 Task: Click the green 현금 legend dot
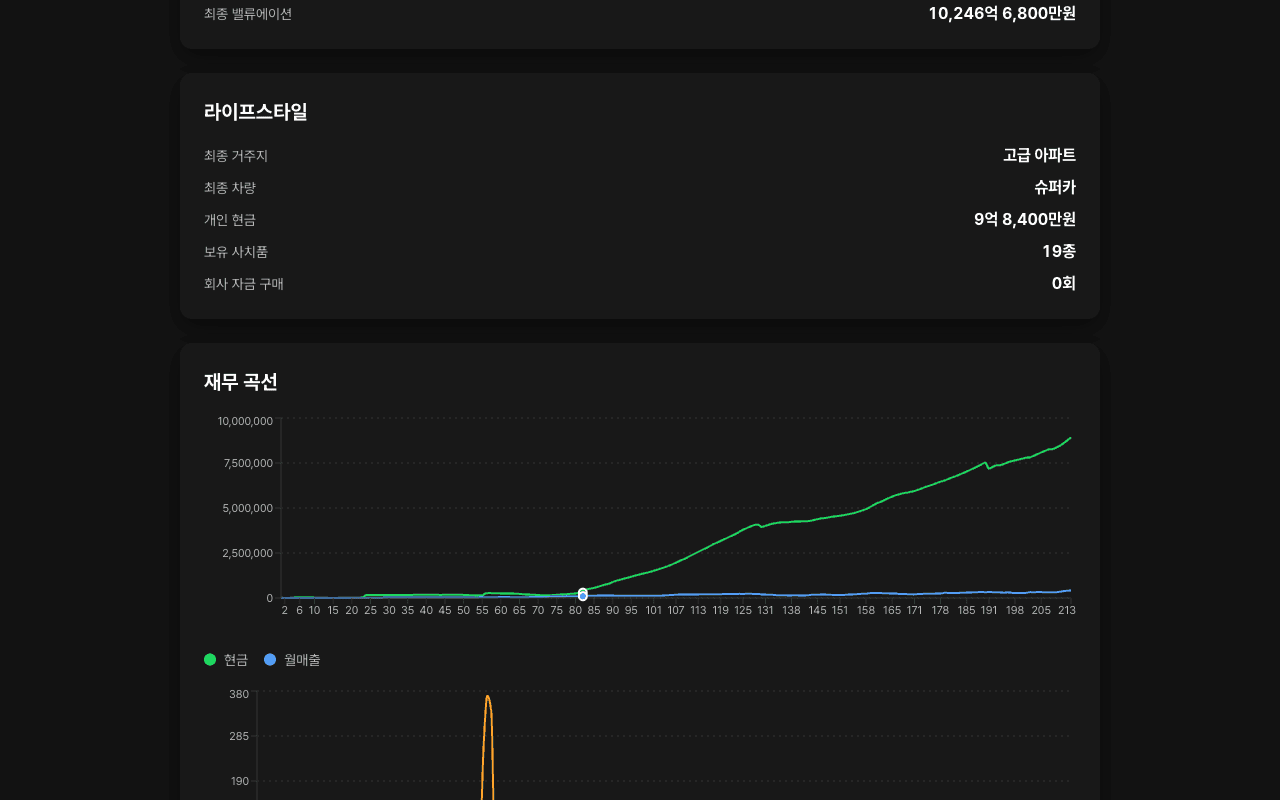210,659
